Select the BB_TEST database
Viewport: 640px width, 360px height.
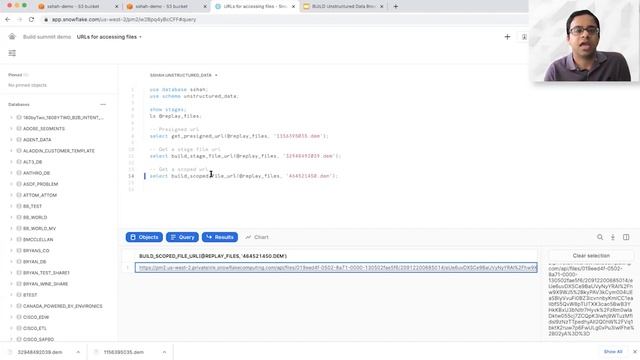click(x=32, y=206)
